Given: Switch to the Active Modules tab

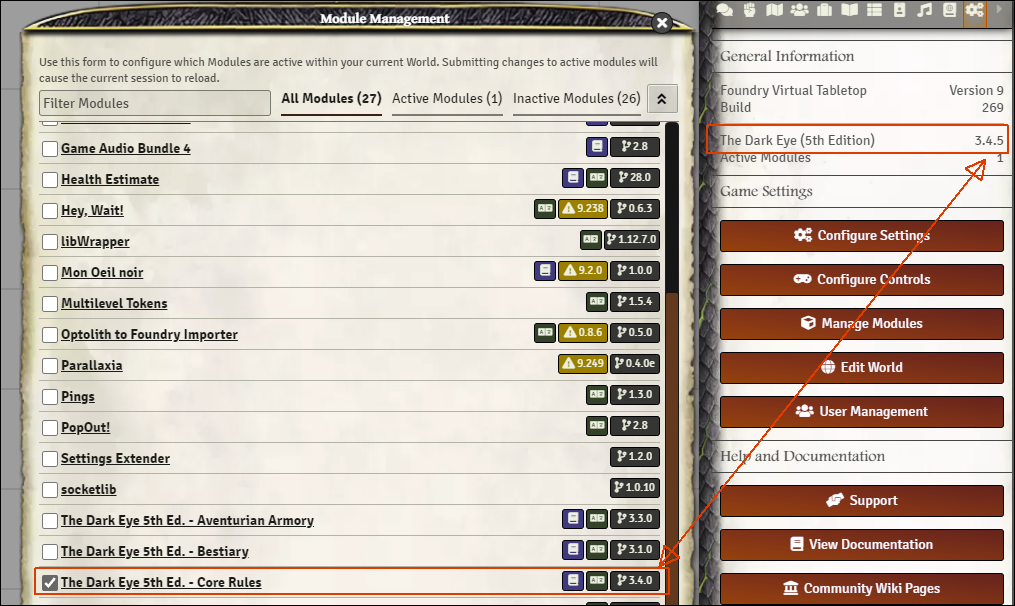Looking at the screenshot, I should (x=447, y=99).
